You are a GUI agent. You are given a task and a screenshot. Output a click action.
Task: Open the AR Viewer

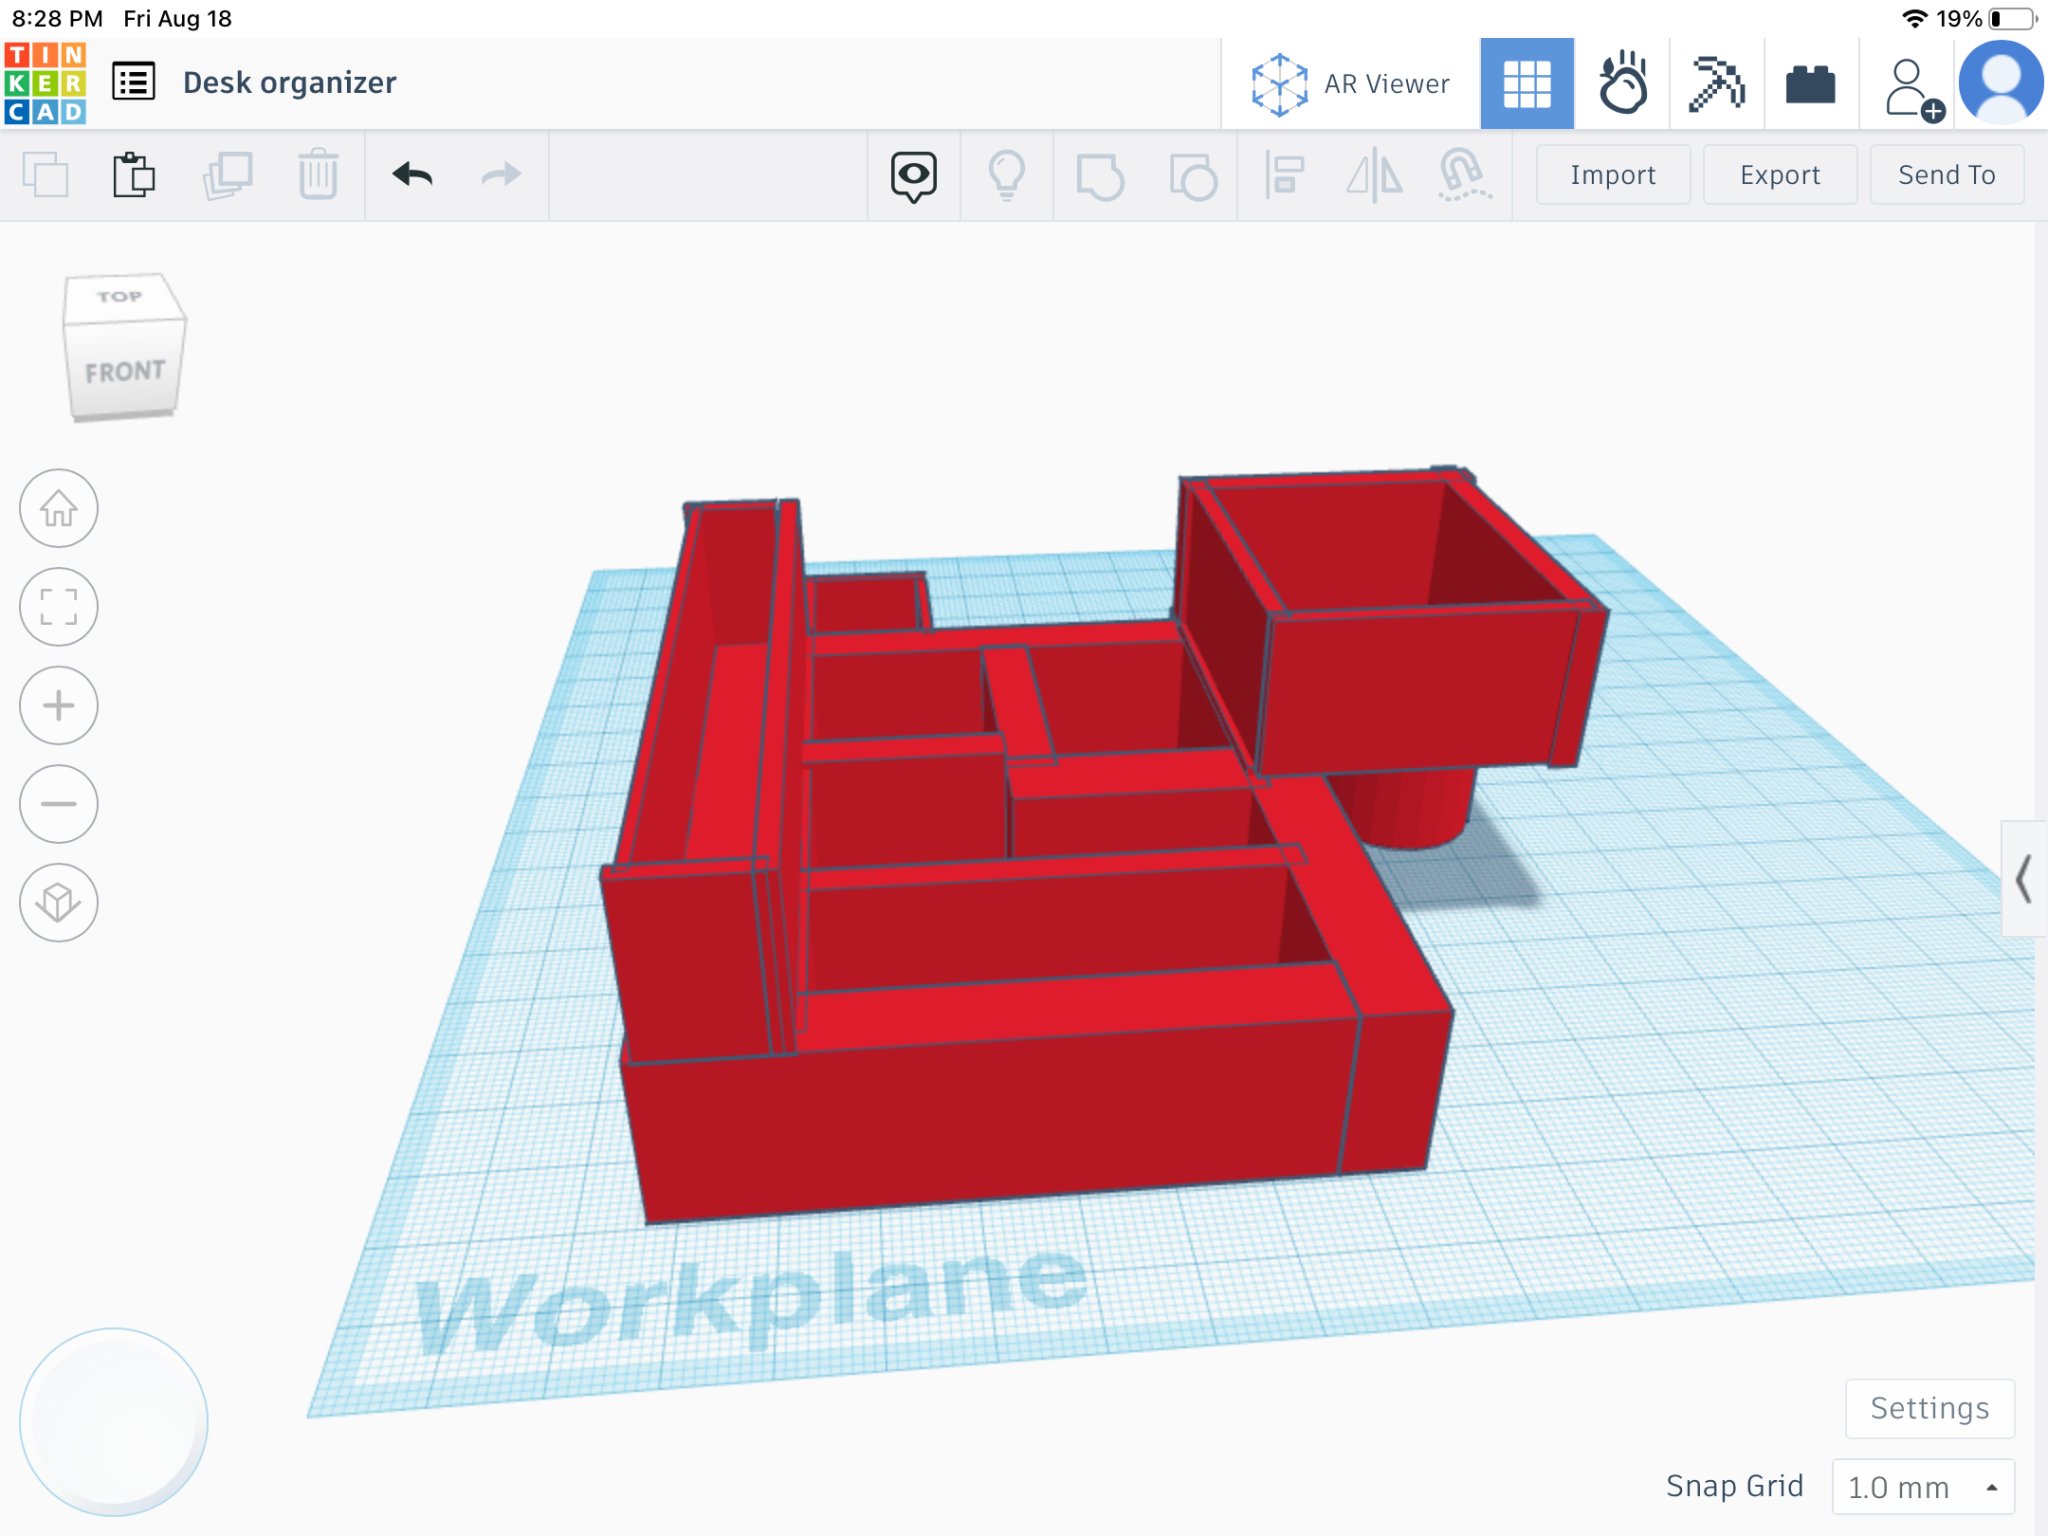pyautogui.click(x=1350, y=84)
